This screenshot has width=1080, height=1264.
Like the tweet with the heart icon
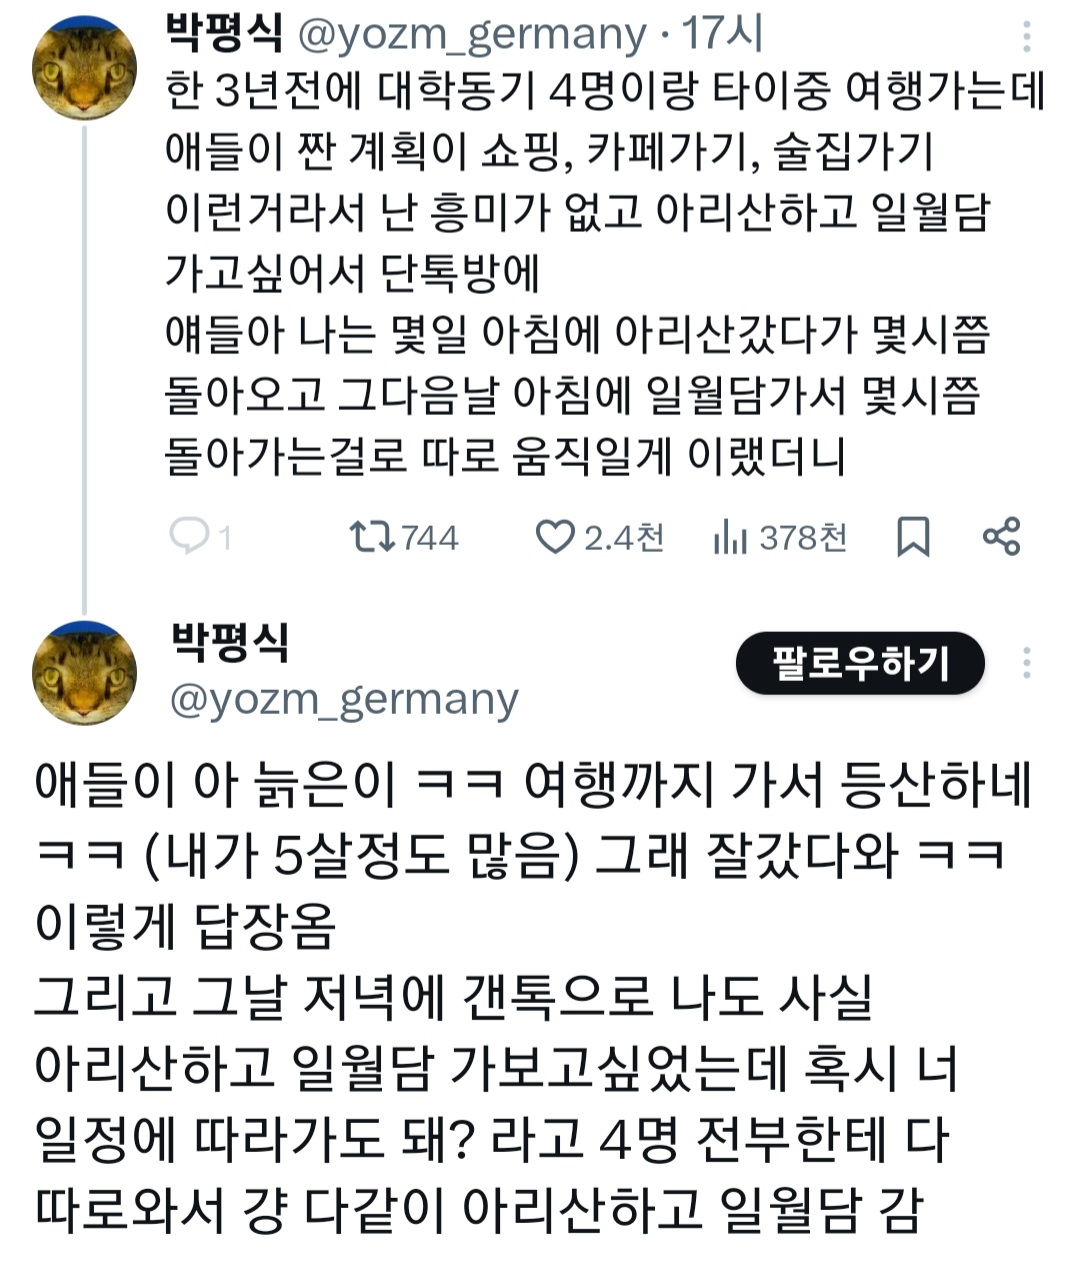[554, 537]
